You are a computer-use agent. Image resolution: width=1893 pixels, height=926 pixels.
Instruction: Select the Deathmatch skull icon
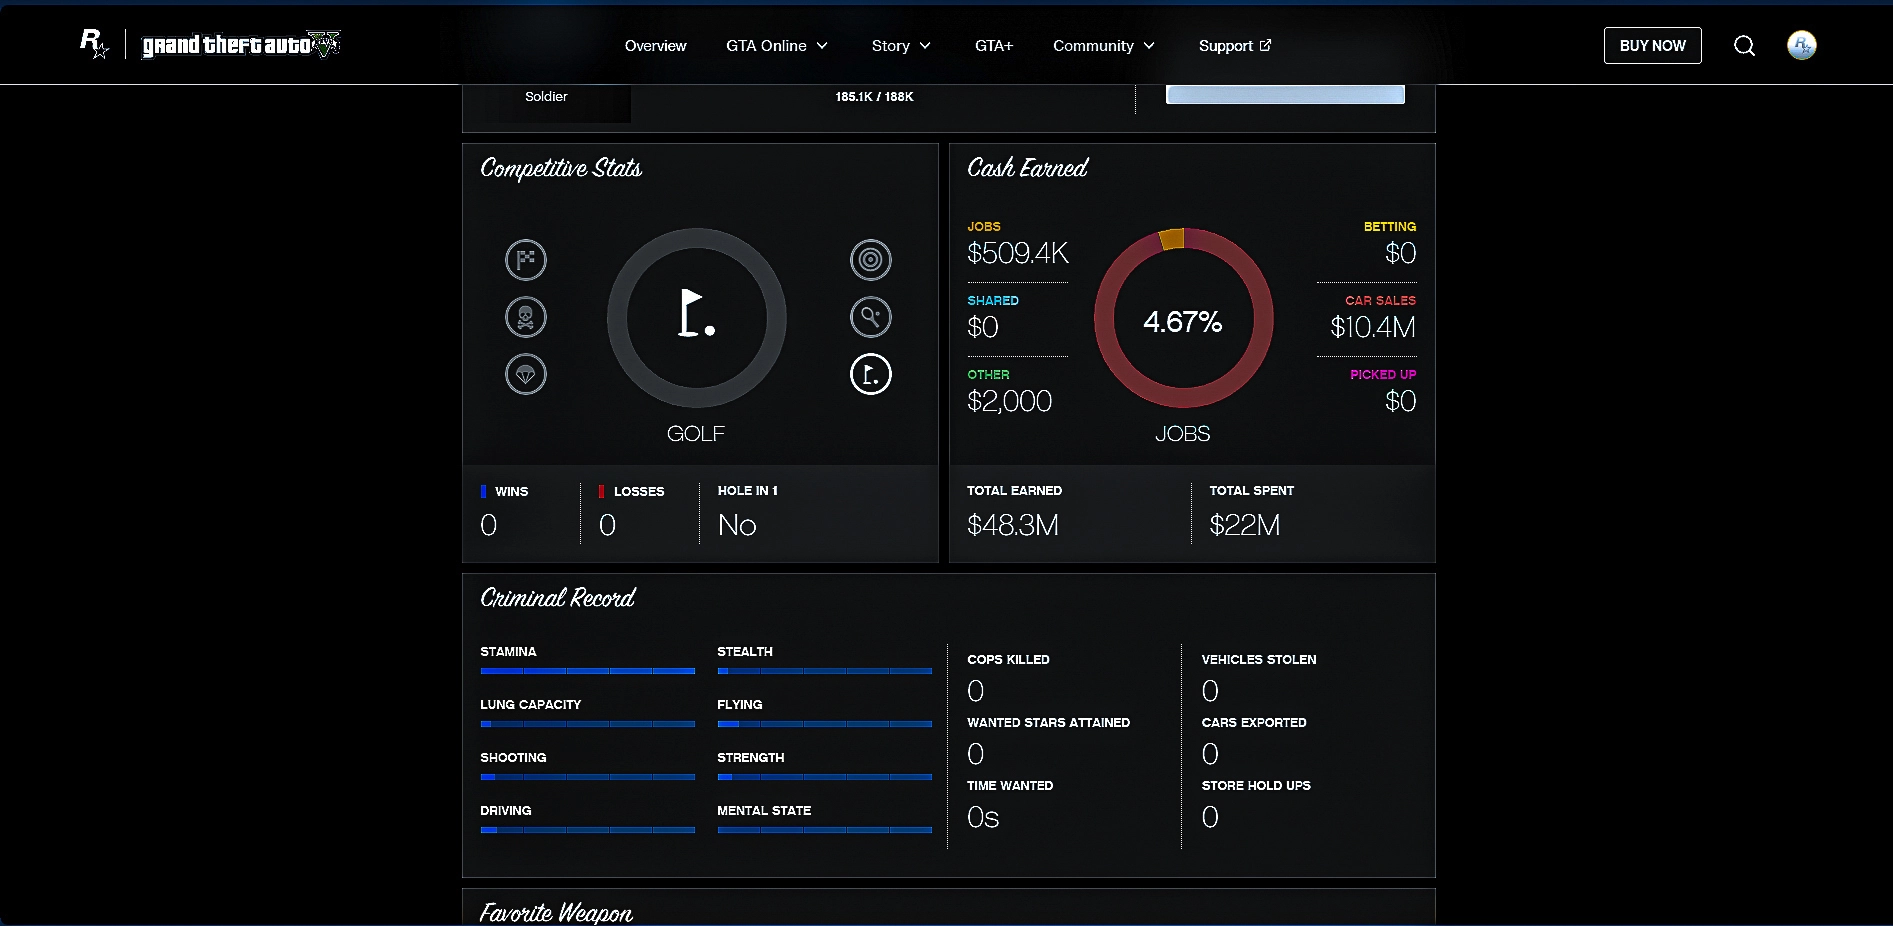pyautogui.click(x=526, y=317)
